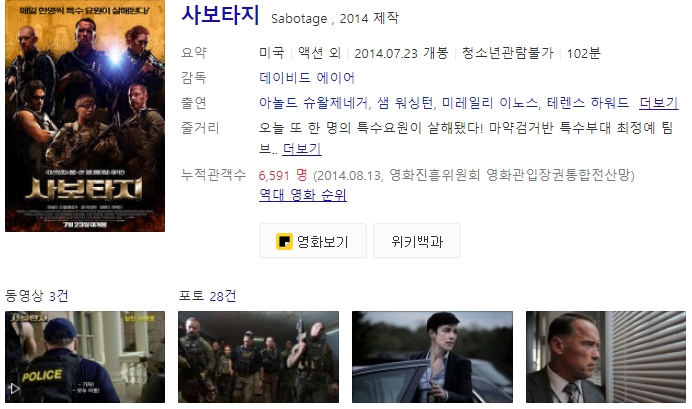692x409 pixels.
Task: Expand the plot summary with 더보기
Action: coord(302,149)
